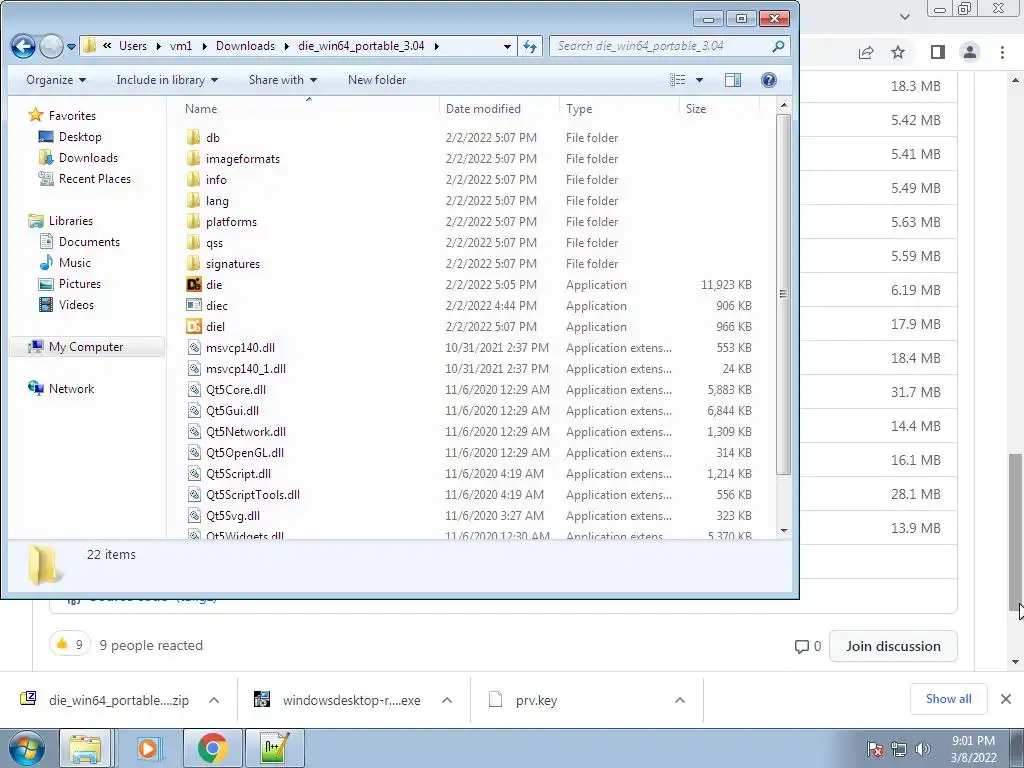
Task: Select the die application icon
Action: point(194,285)
